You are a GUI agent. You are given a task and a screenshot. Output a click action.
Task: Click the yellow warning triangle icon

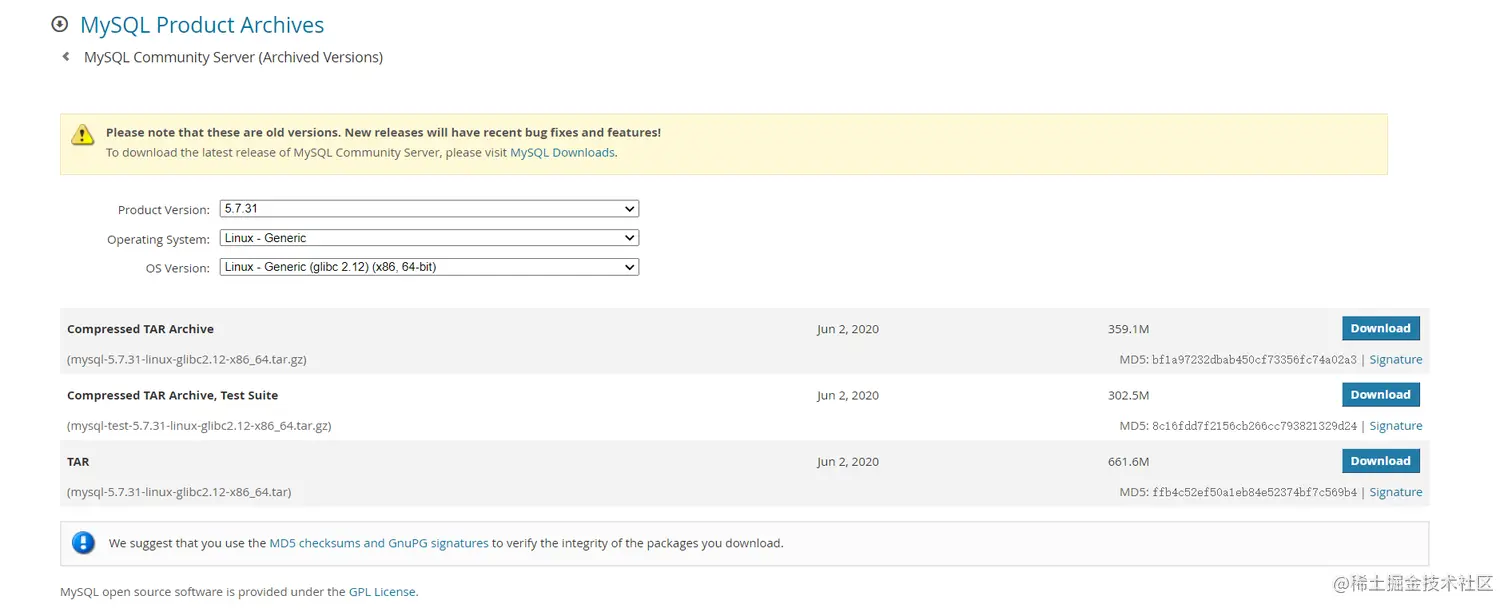coord(82,136)
